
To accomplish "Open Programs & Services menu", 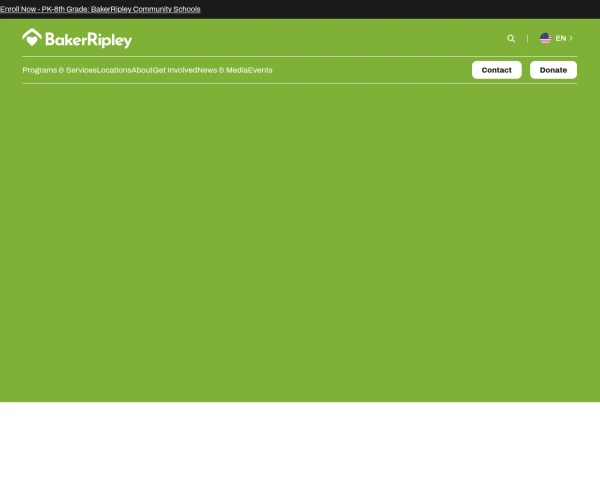I will 59,70.
